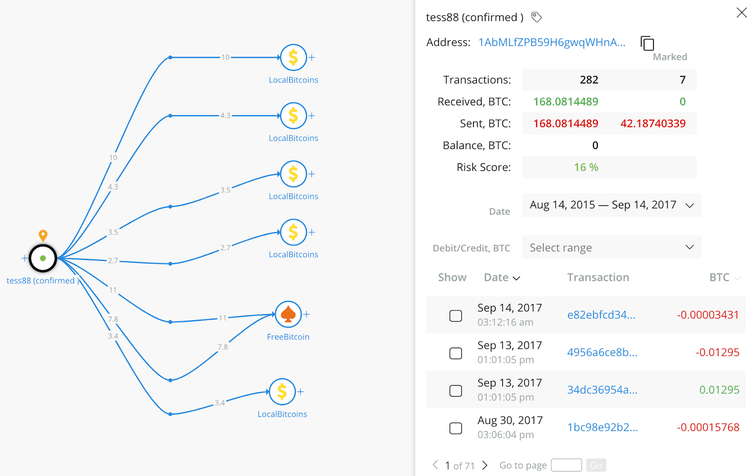
Task: Select the tess88 central wallet node
Action: click(43, 258)
